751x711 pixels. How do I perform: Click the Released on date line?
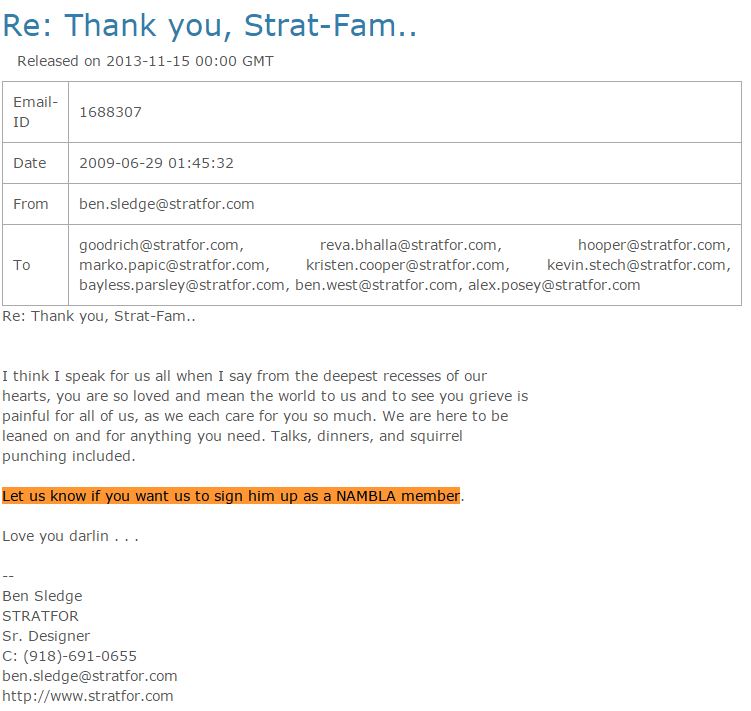pos(145,61)
